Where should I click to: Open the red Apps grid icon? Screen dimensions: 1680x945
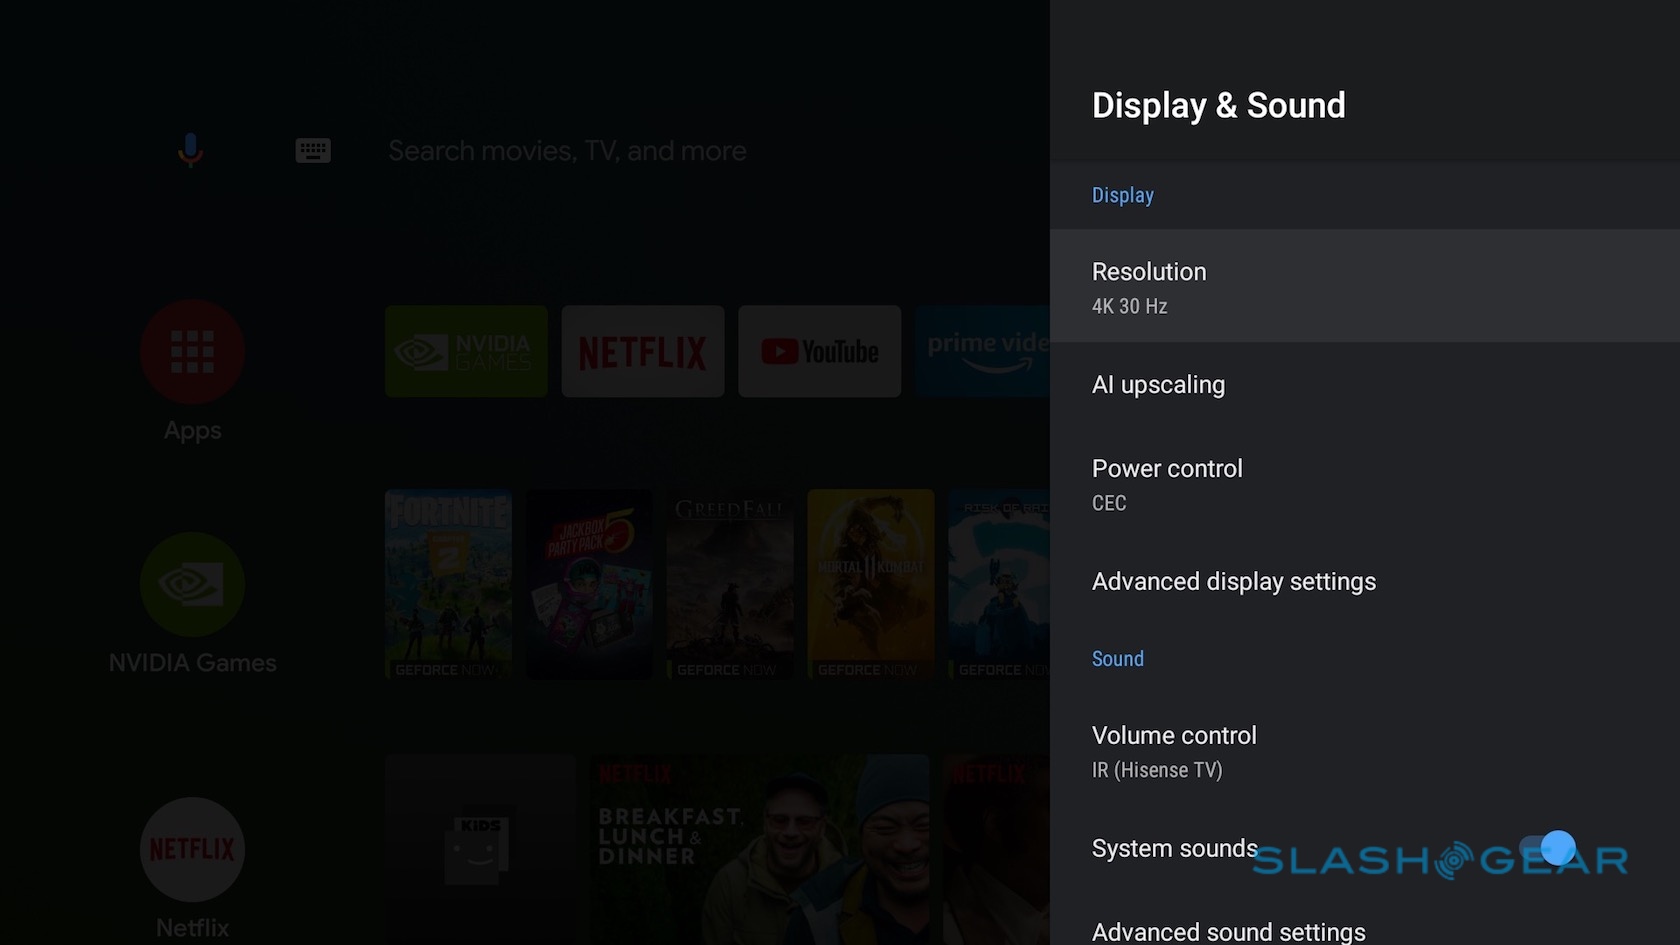click(x=192, y=351)
